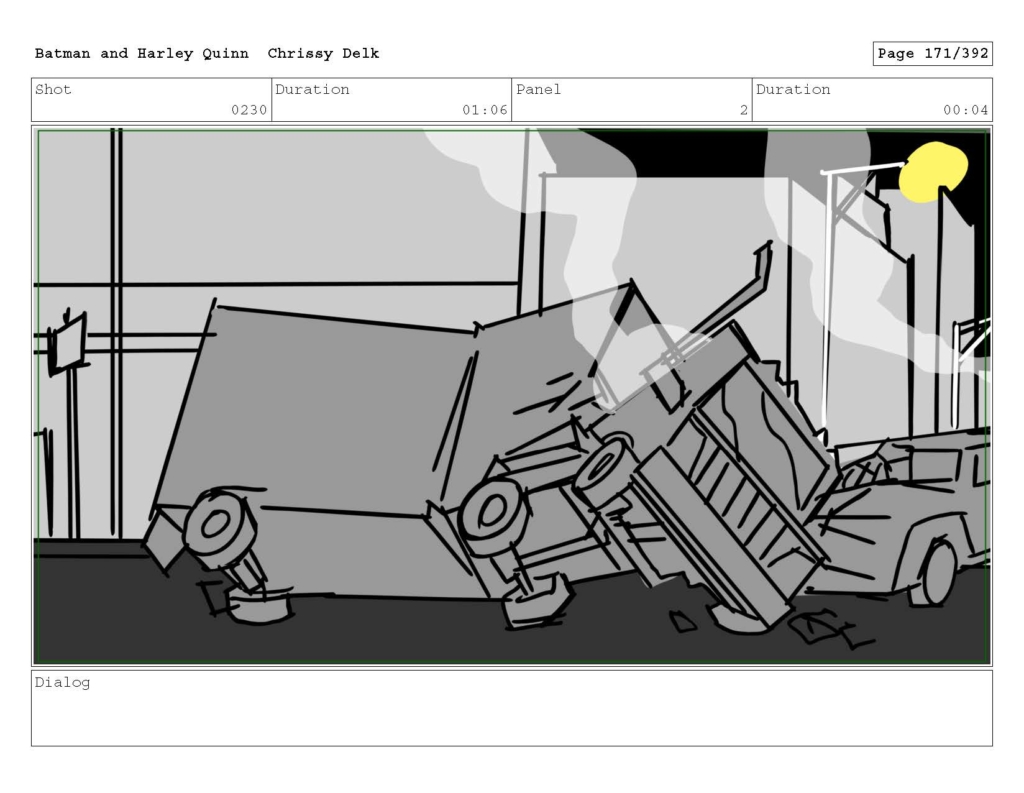This screenshot has width=1024, height=793.
Task: Select the panel number value "2"
Action: [744, 110]
